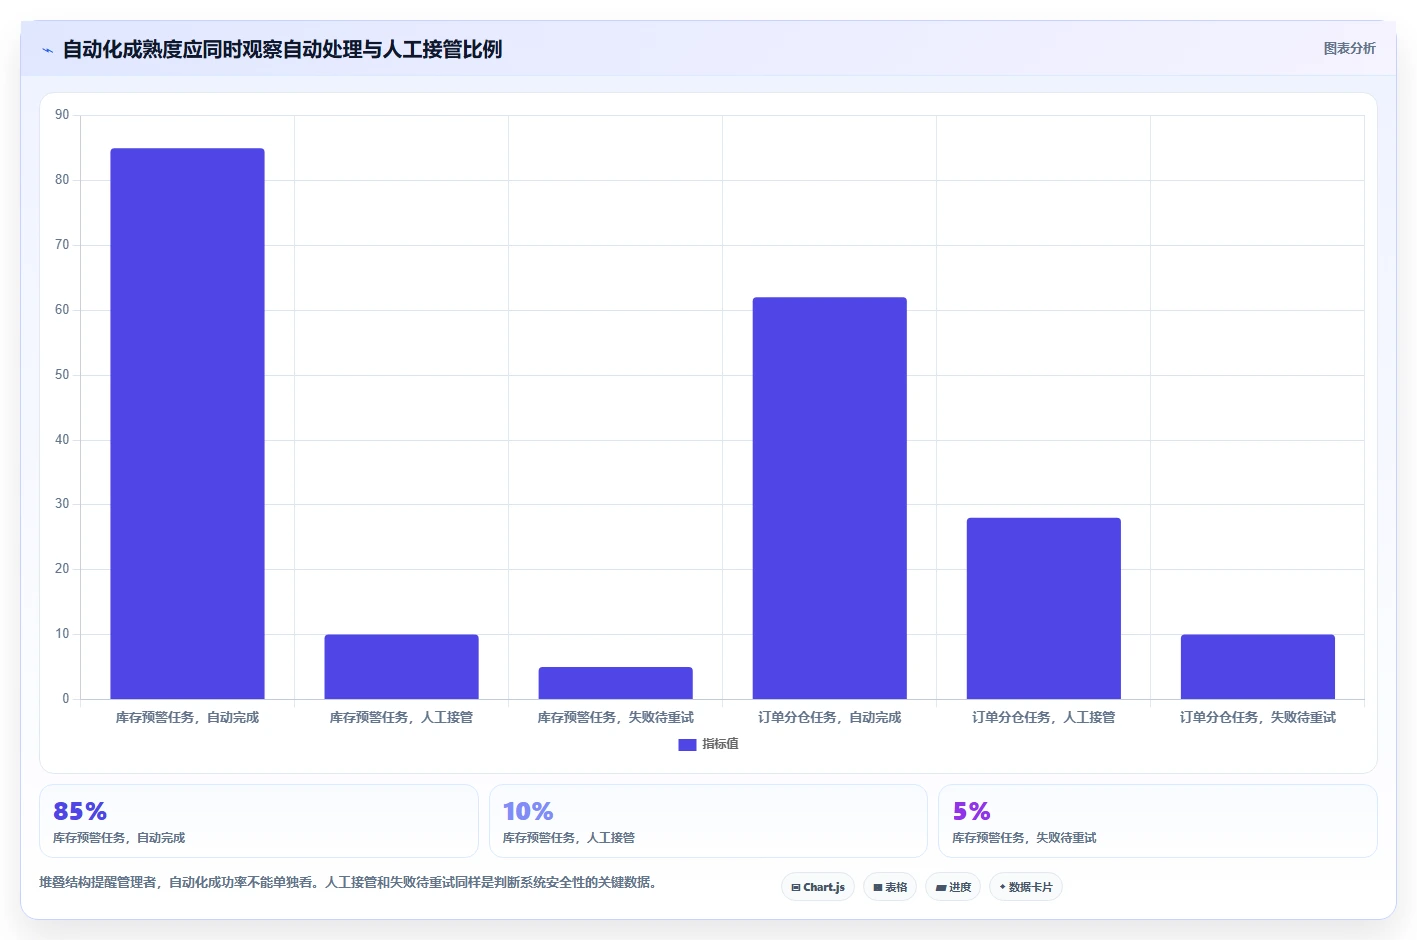Click the y-axis value 90
Viewport: 1417px width, 940px height.
click(62, 115)
